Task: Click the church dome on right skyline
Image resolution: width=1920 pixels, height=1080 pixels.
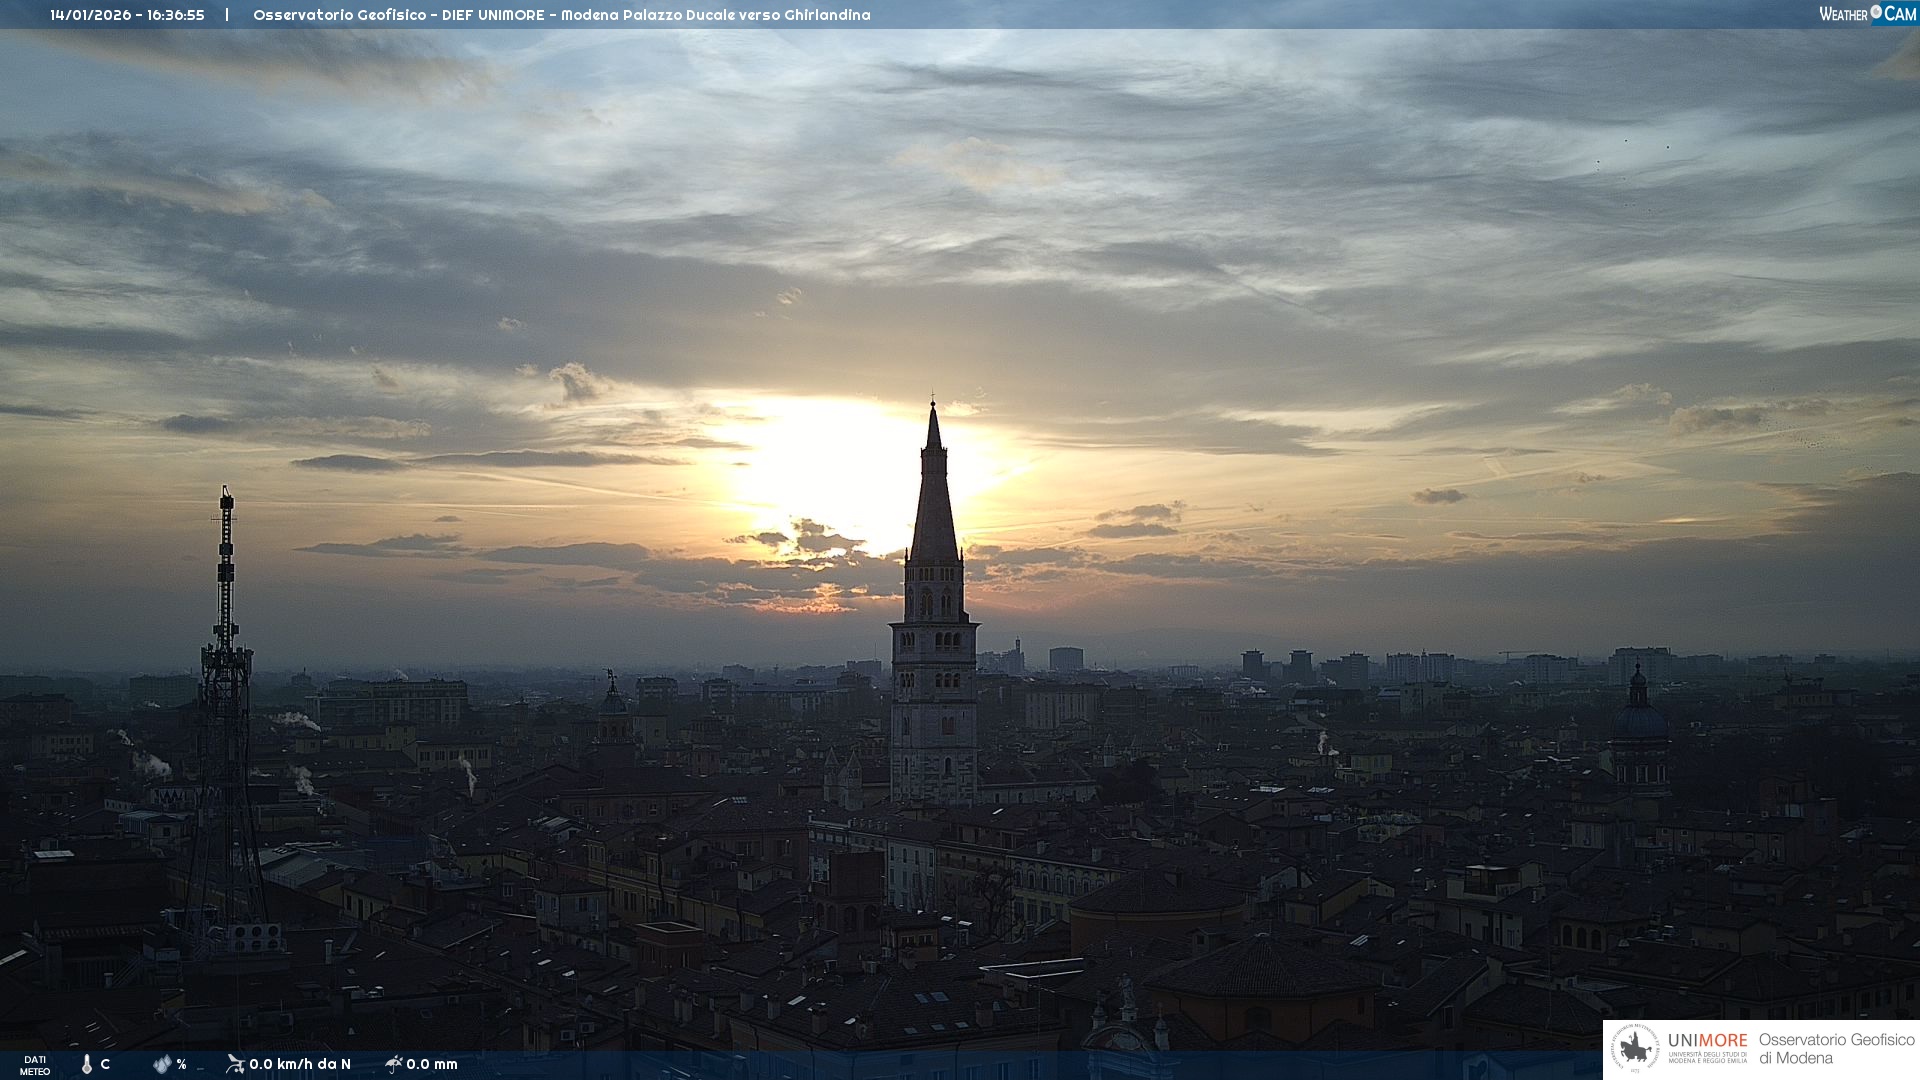Action: coord(1638,722)
